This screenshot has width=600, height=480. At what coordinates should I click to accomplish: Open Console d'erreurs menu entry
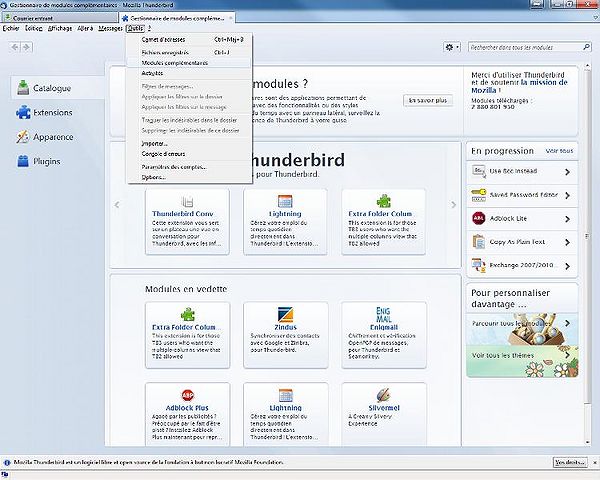point(189,154)
